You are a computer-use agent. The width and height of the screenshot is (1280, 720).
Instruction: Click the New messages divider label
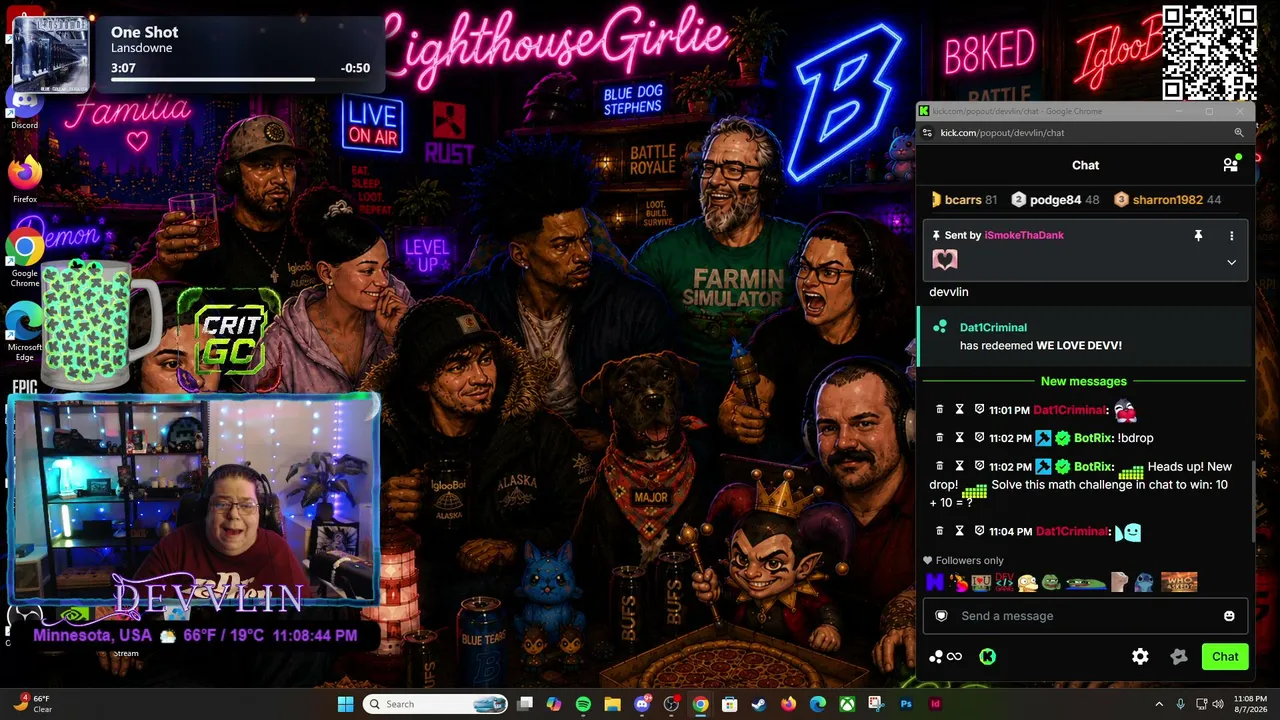[1083, 381]
